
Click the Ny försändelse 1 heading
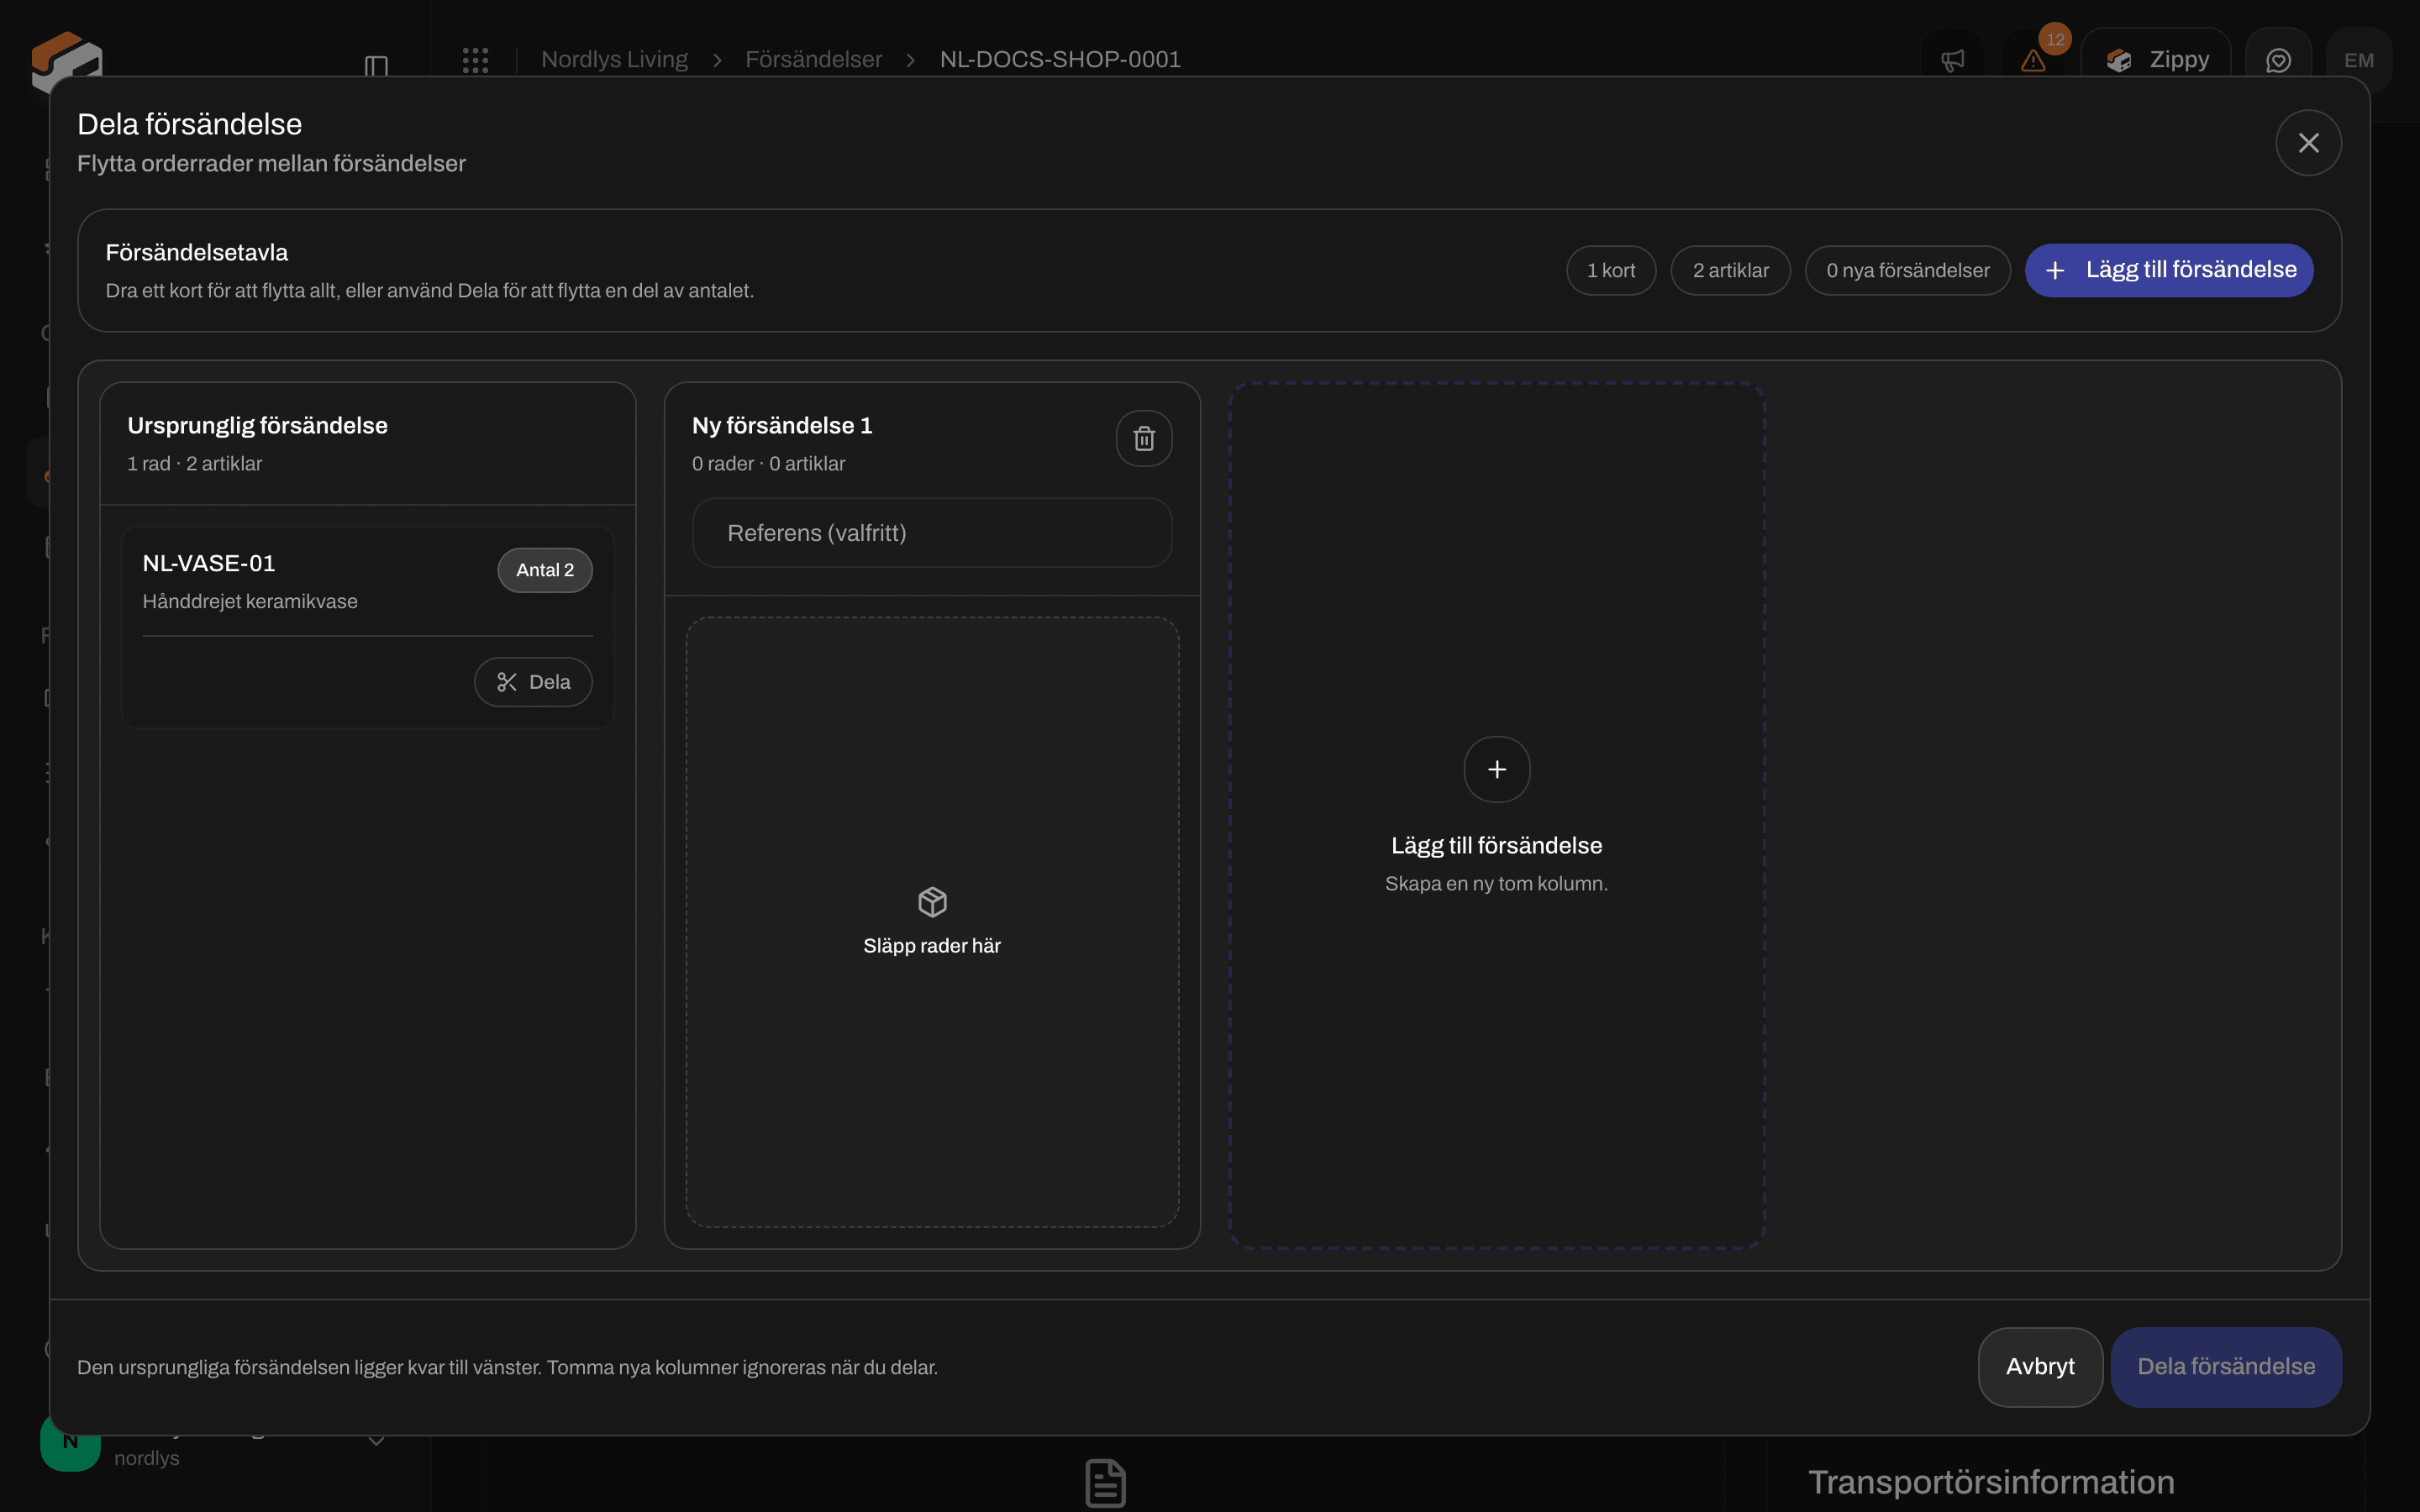point(782,425)
